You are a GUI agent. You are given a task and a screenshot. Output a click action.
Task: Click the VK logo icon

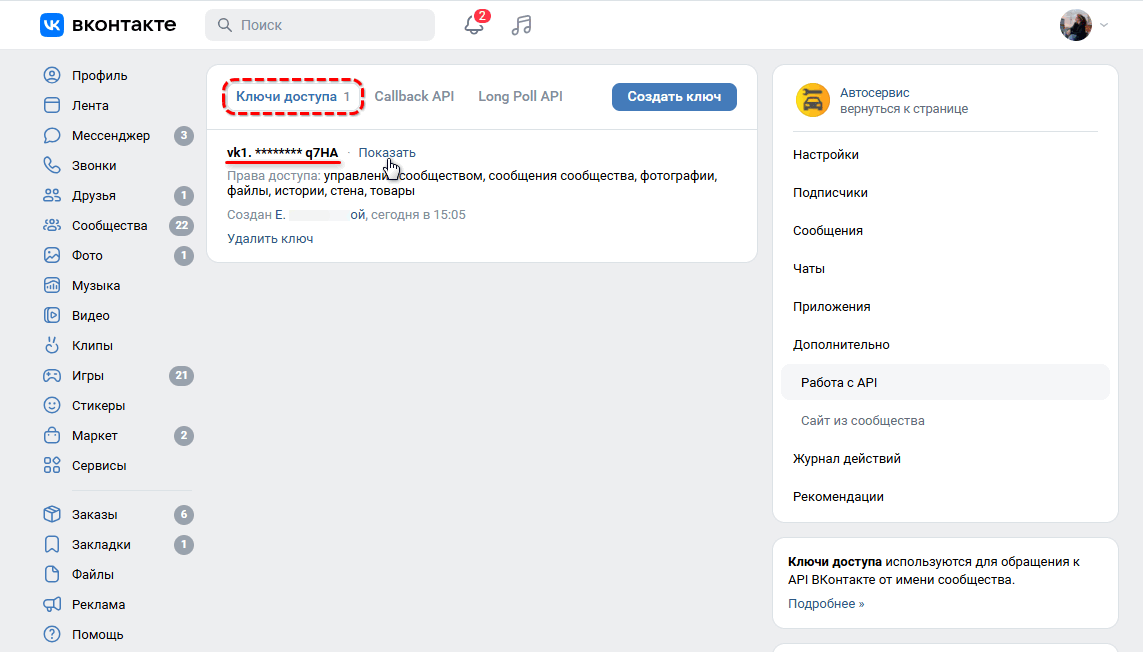coord(52,25)
